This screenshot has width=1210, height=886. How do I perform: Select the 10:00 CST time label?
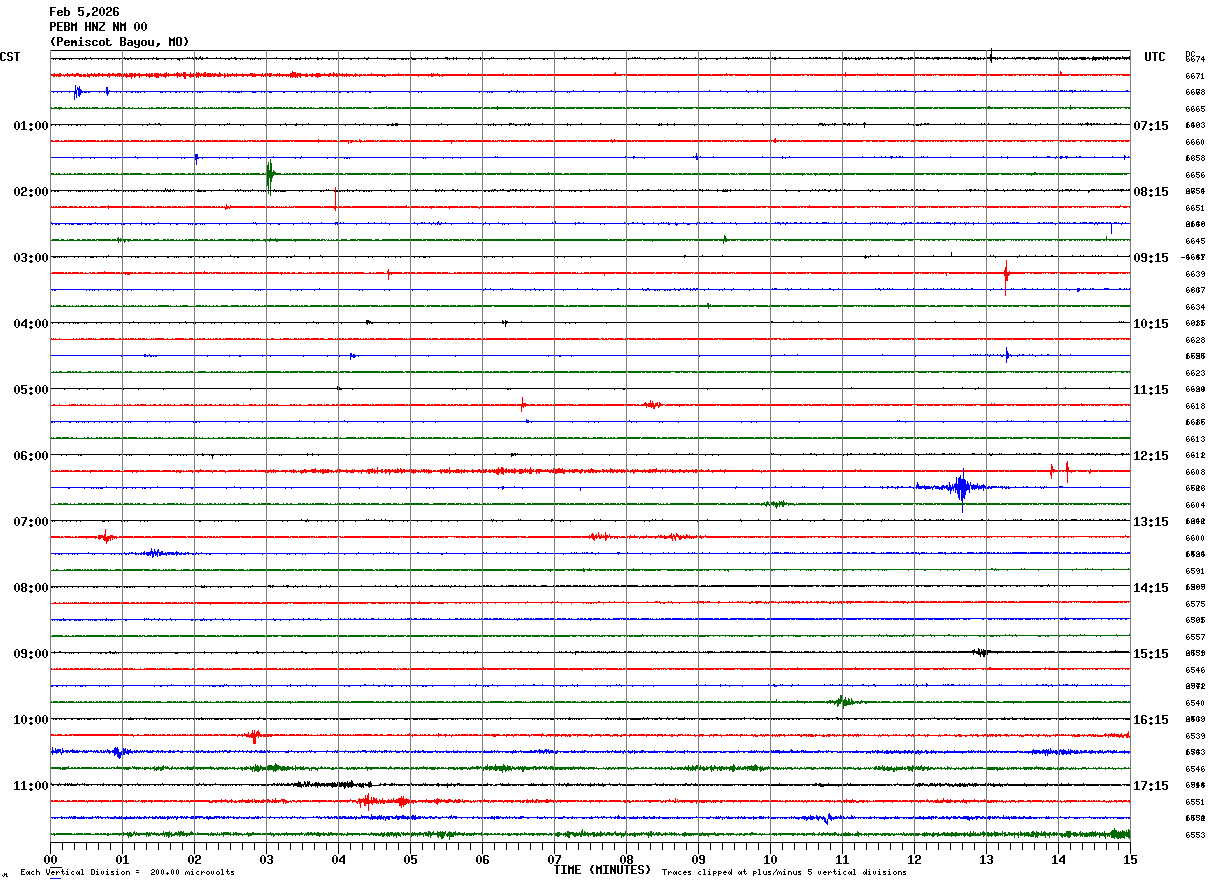click(31, 720)
